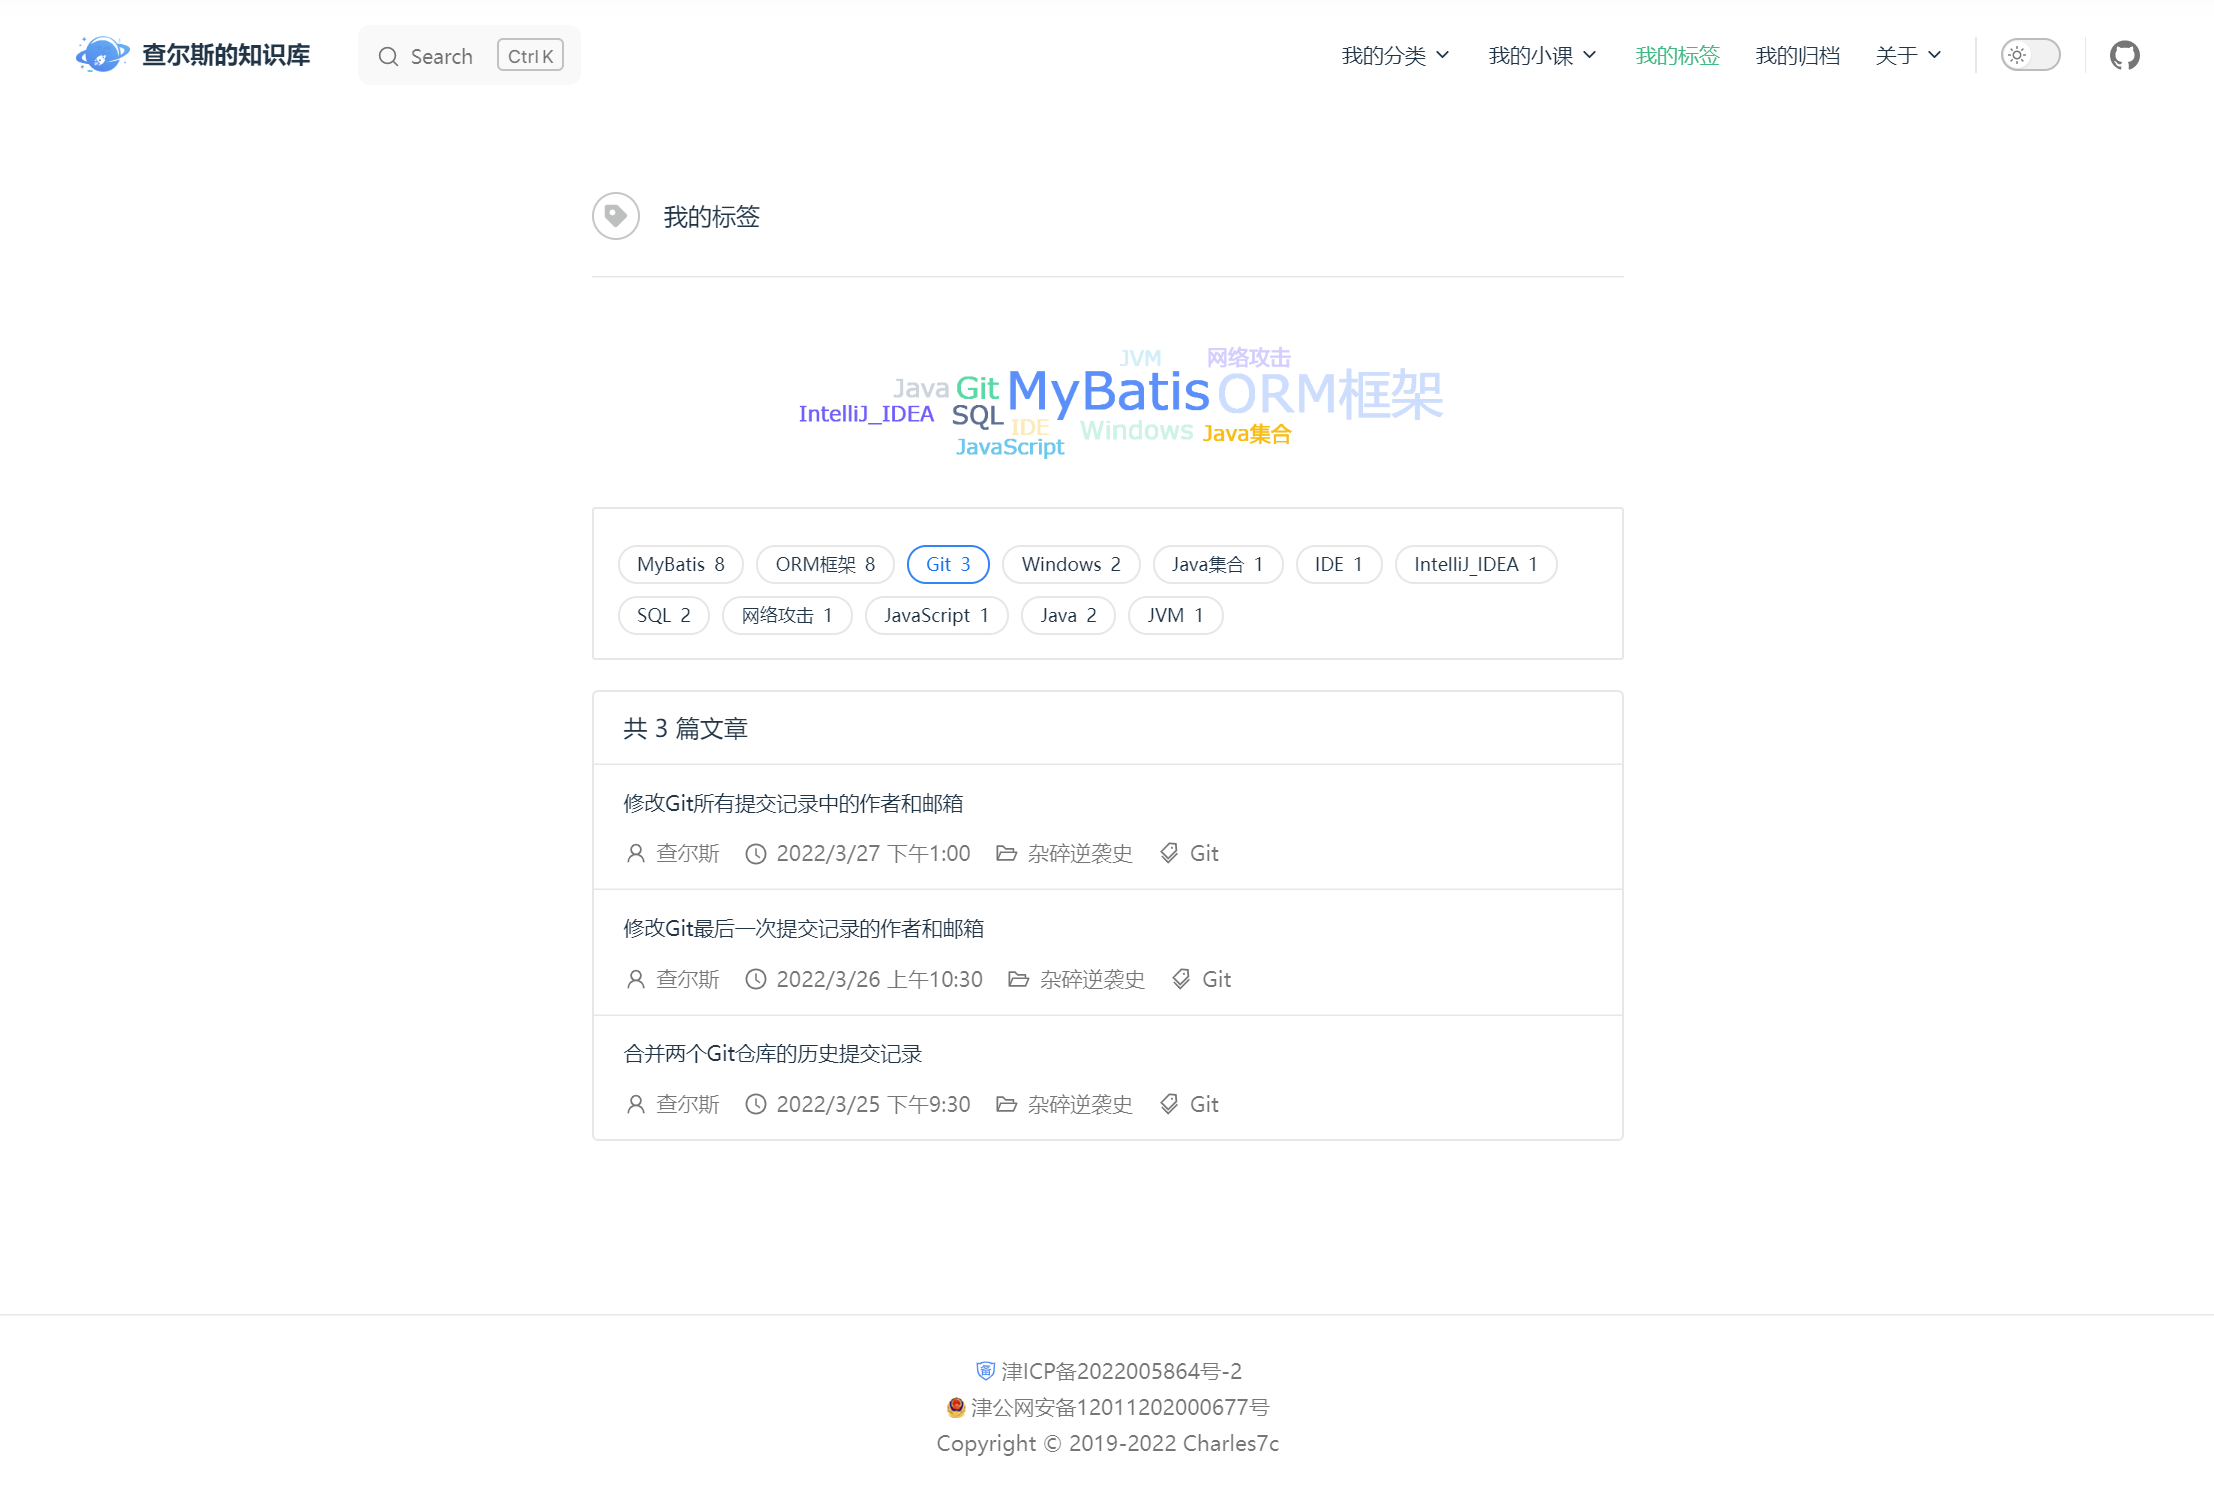Screen dimensions: 2214x1496
Task: Select the MyBatis 8 tag filter
Action: coord(680,564)
